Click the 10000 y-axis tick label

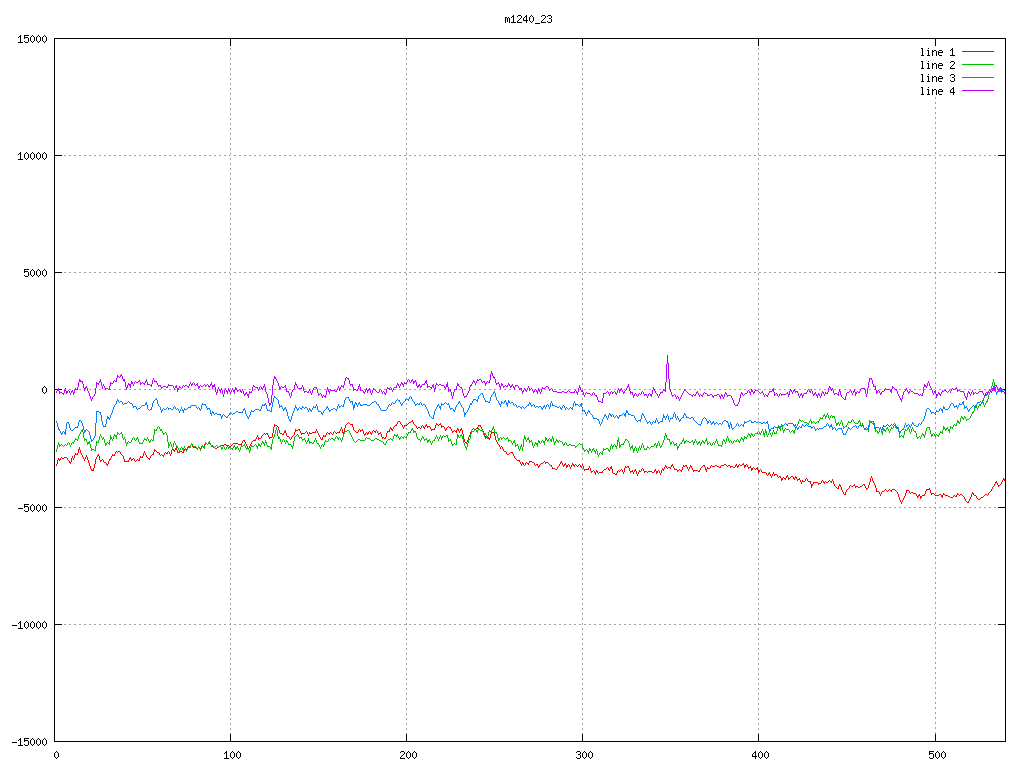[32, 156]
